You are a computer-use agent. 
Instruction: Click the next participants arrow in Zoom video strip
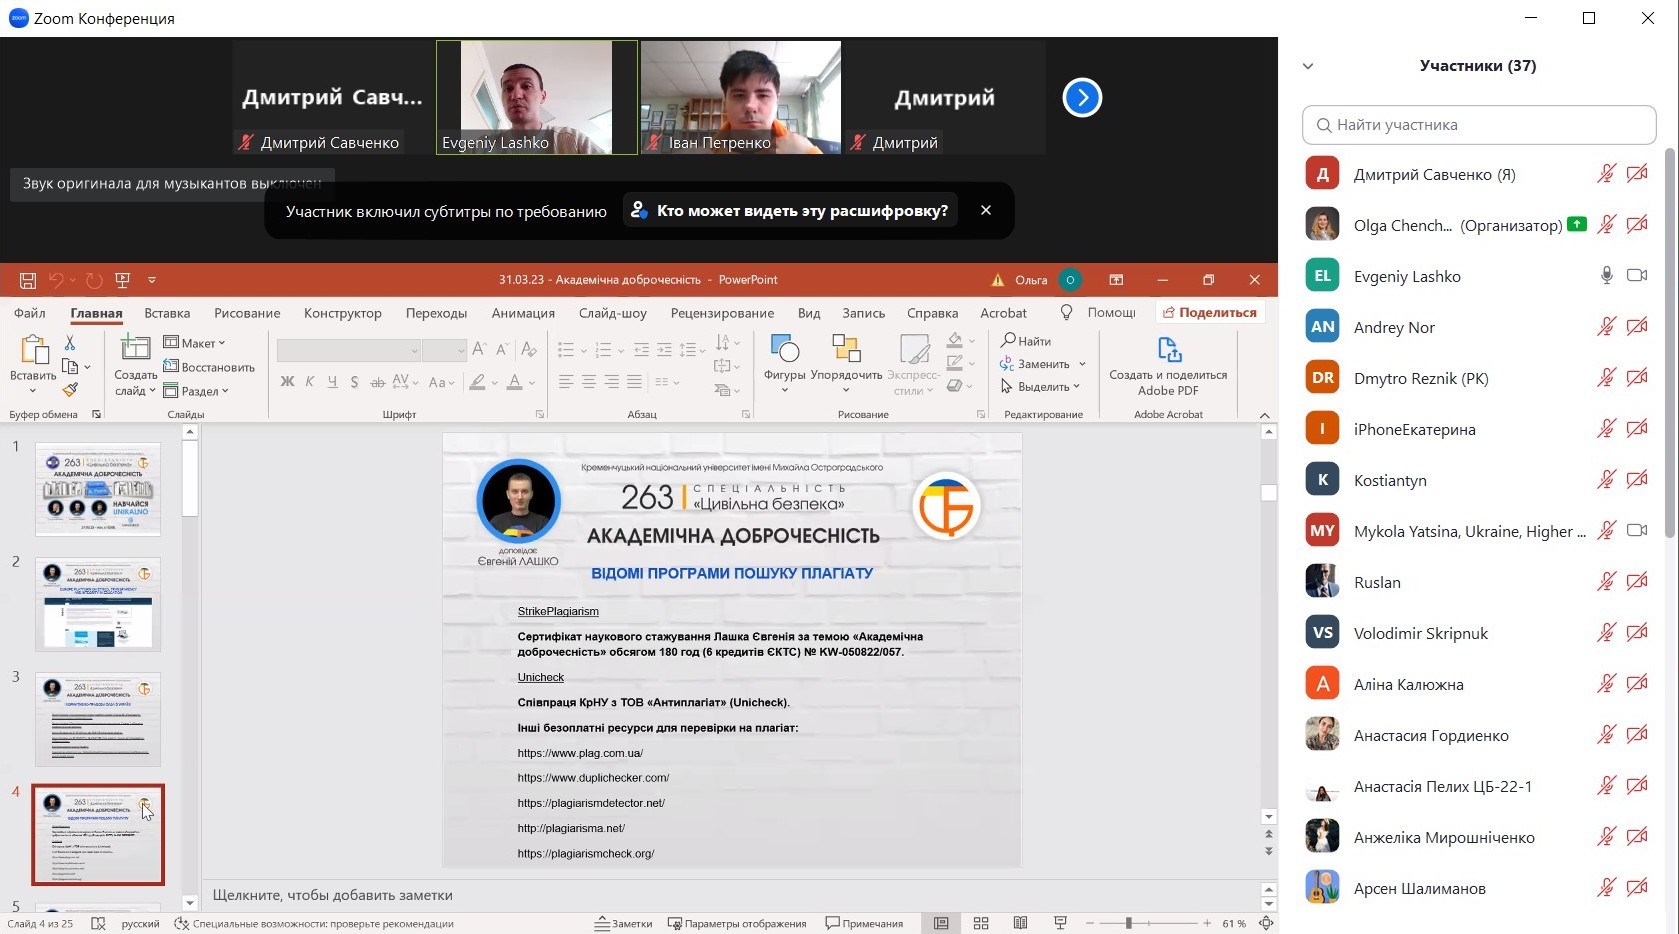[x=1082, y=98]
